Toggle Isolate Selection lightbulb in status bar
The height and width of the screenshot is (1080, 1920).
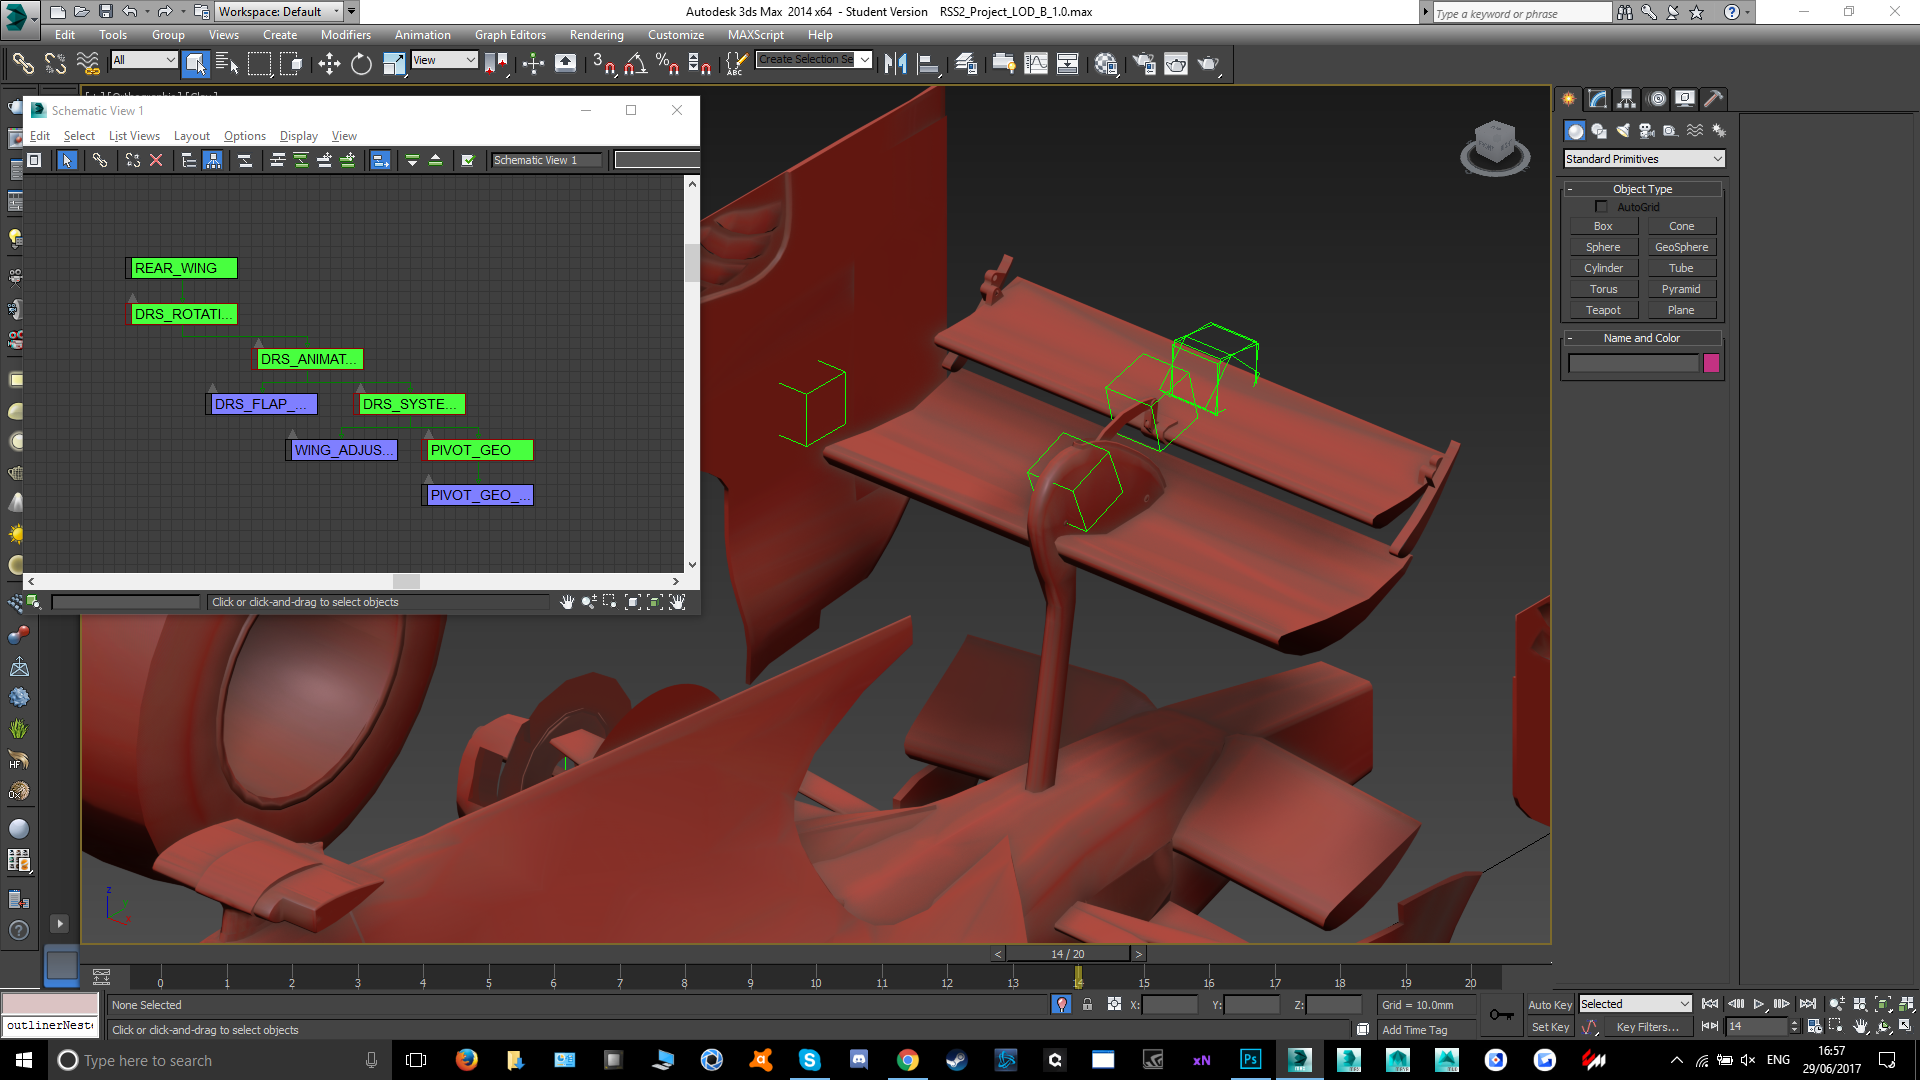click(x=1061, y=1005)
